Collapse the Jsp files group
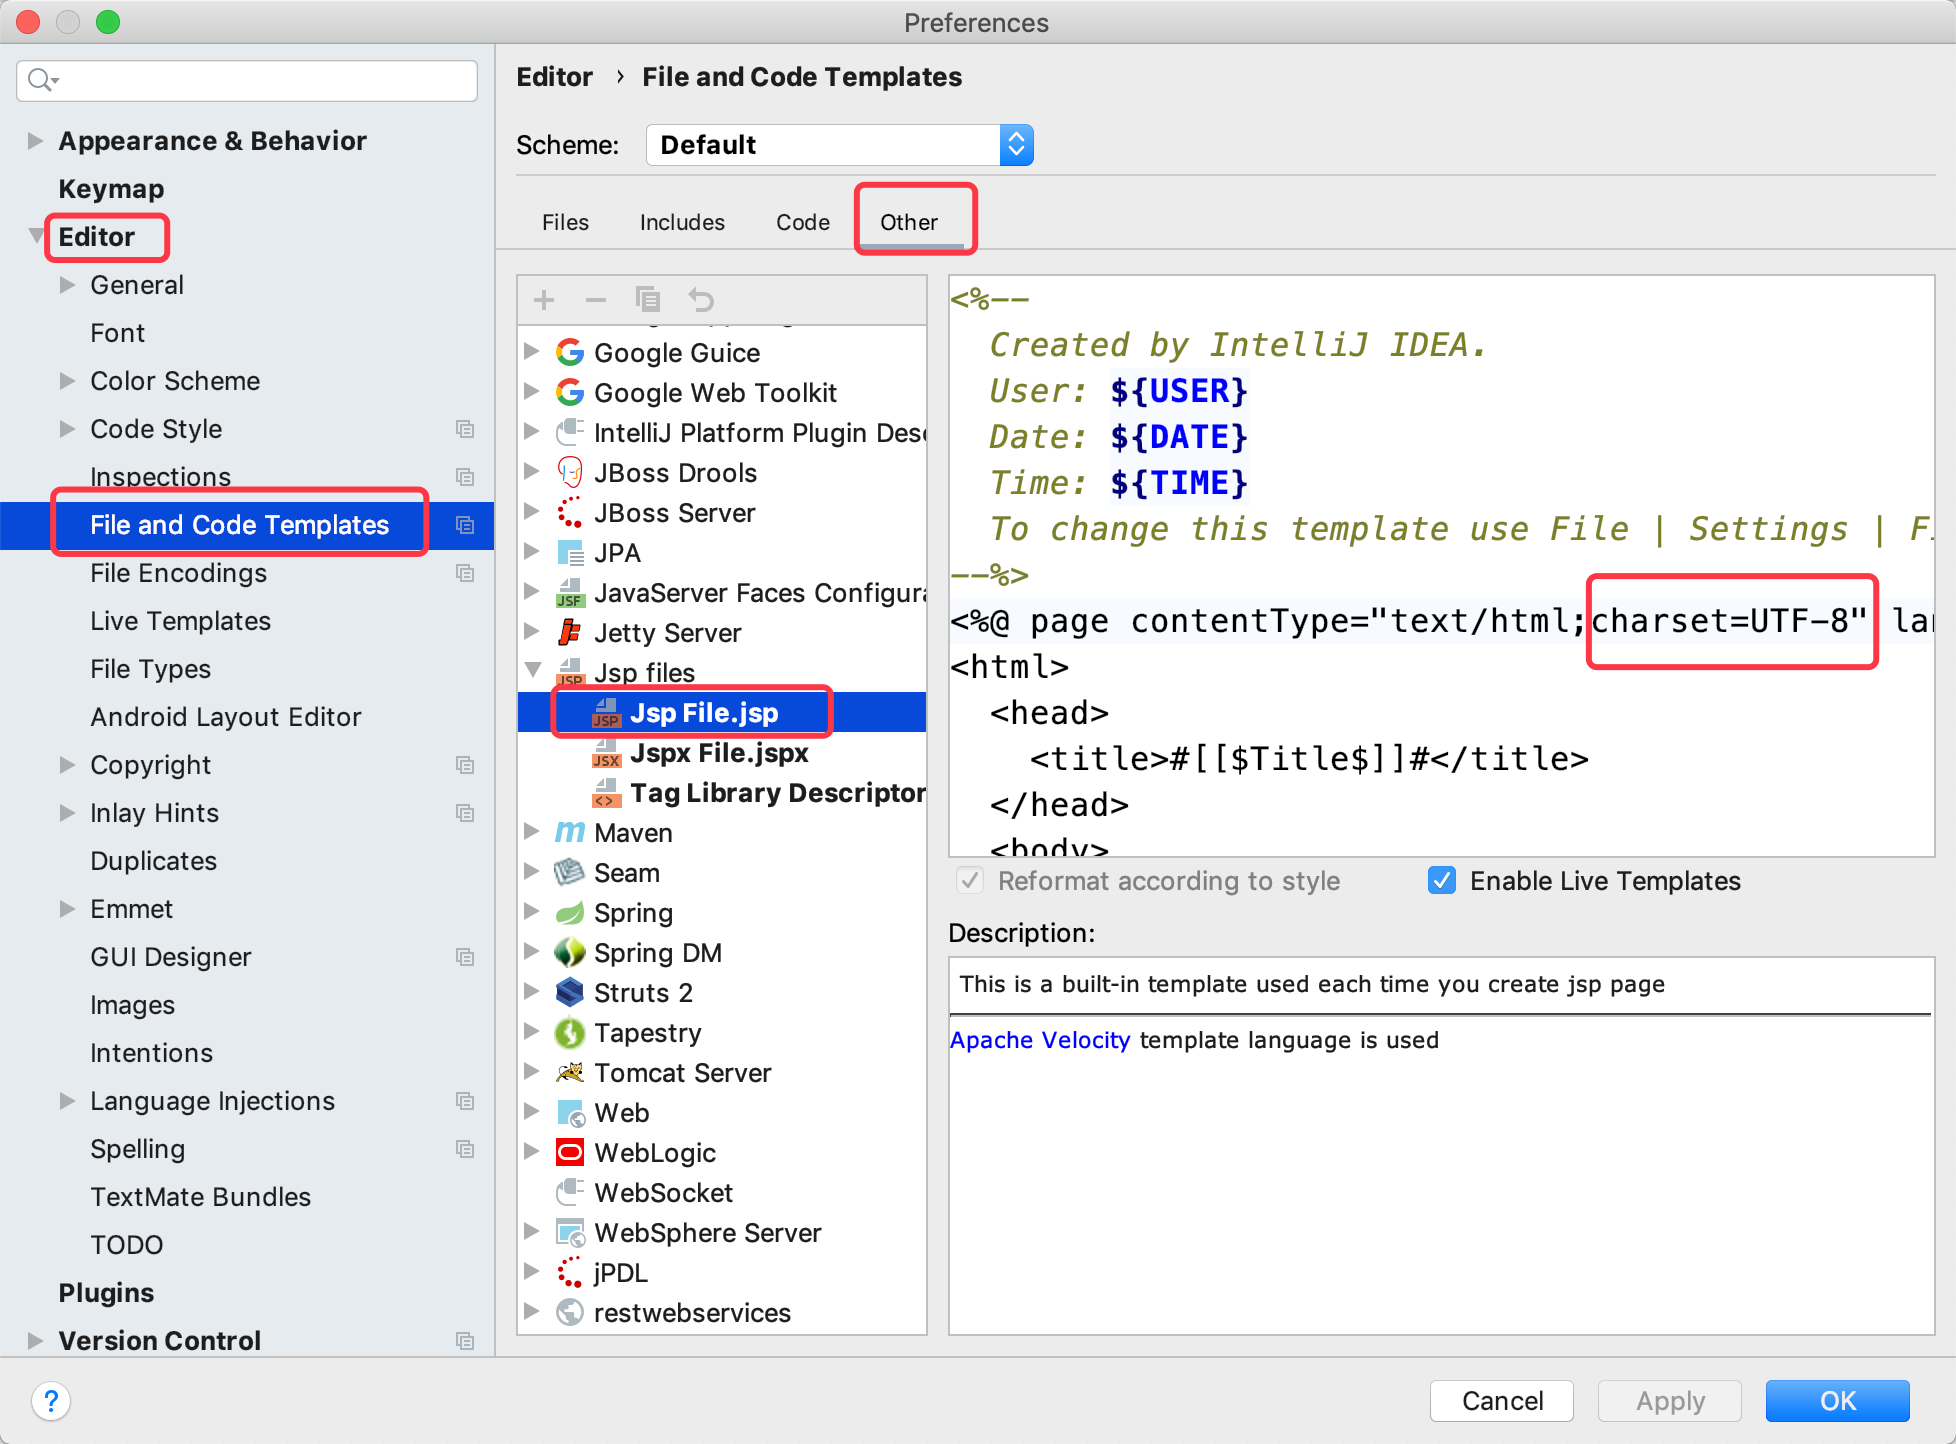The width and height of the screenshot is (1956, 1444). (533, 670)
